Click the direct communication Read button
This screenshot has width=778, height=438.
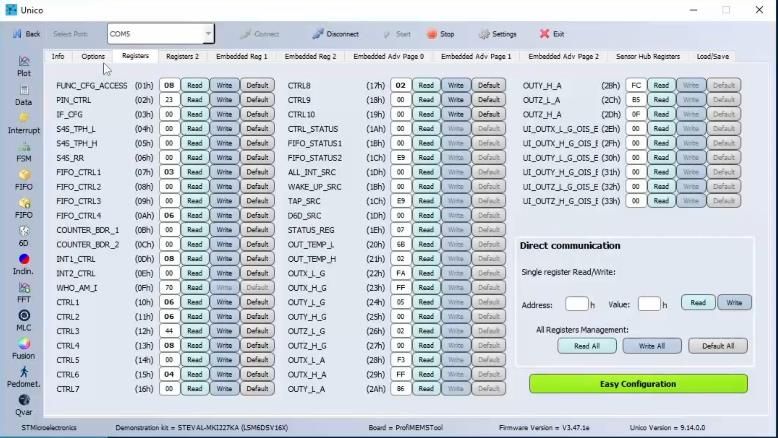pos(698,303)
